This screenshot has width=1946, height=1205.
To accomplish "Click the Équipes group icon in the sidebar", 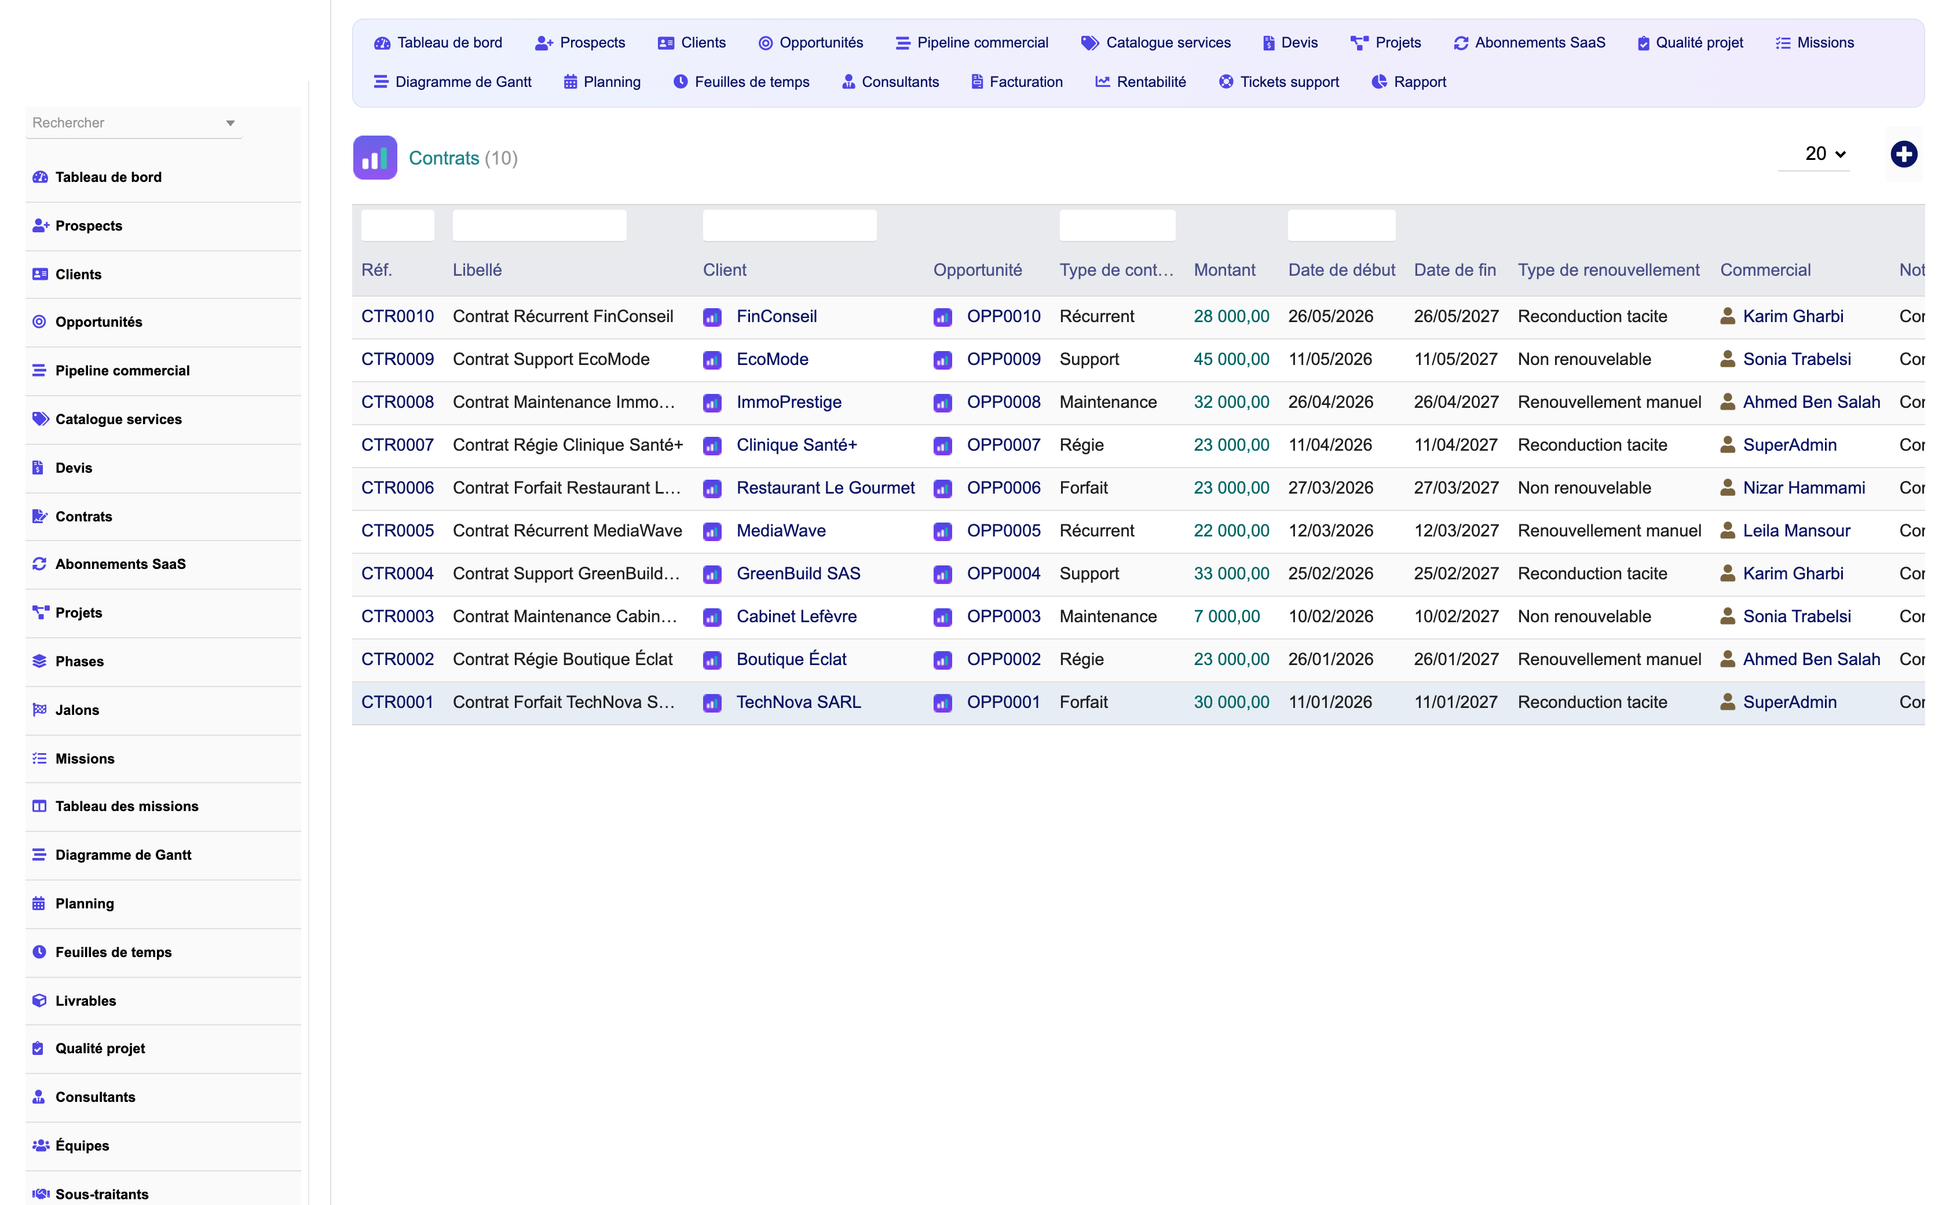I will tap(41, 1145).
